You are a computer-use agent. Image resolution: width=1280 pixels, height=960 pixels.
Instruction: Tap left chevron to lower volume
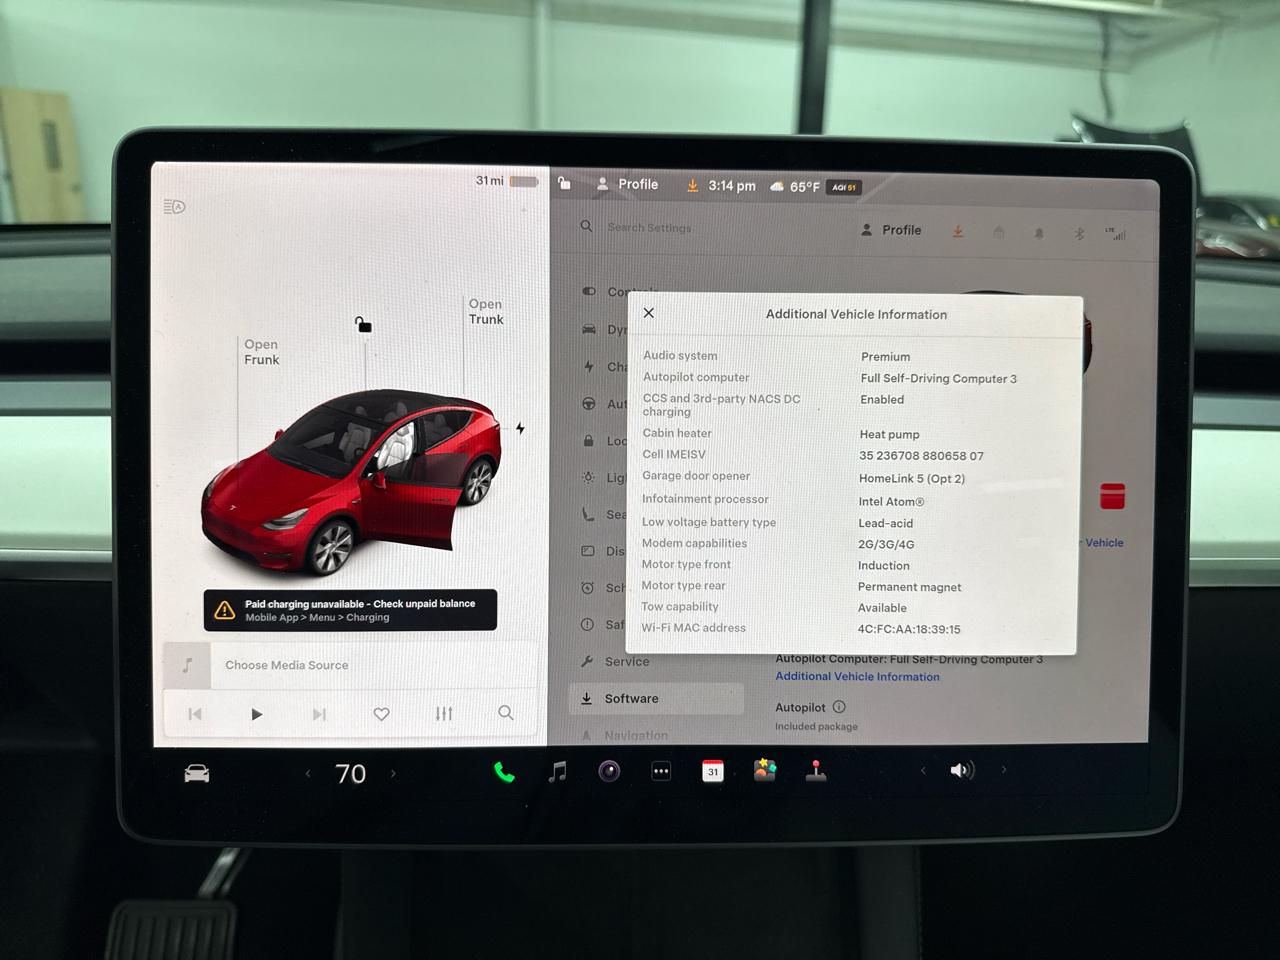click(923, 770)
